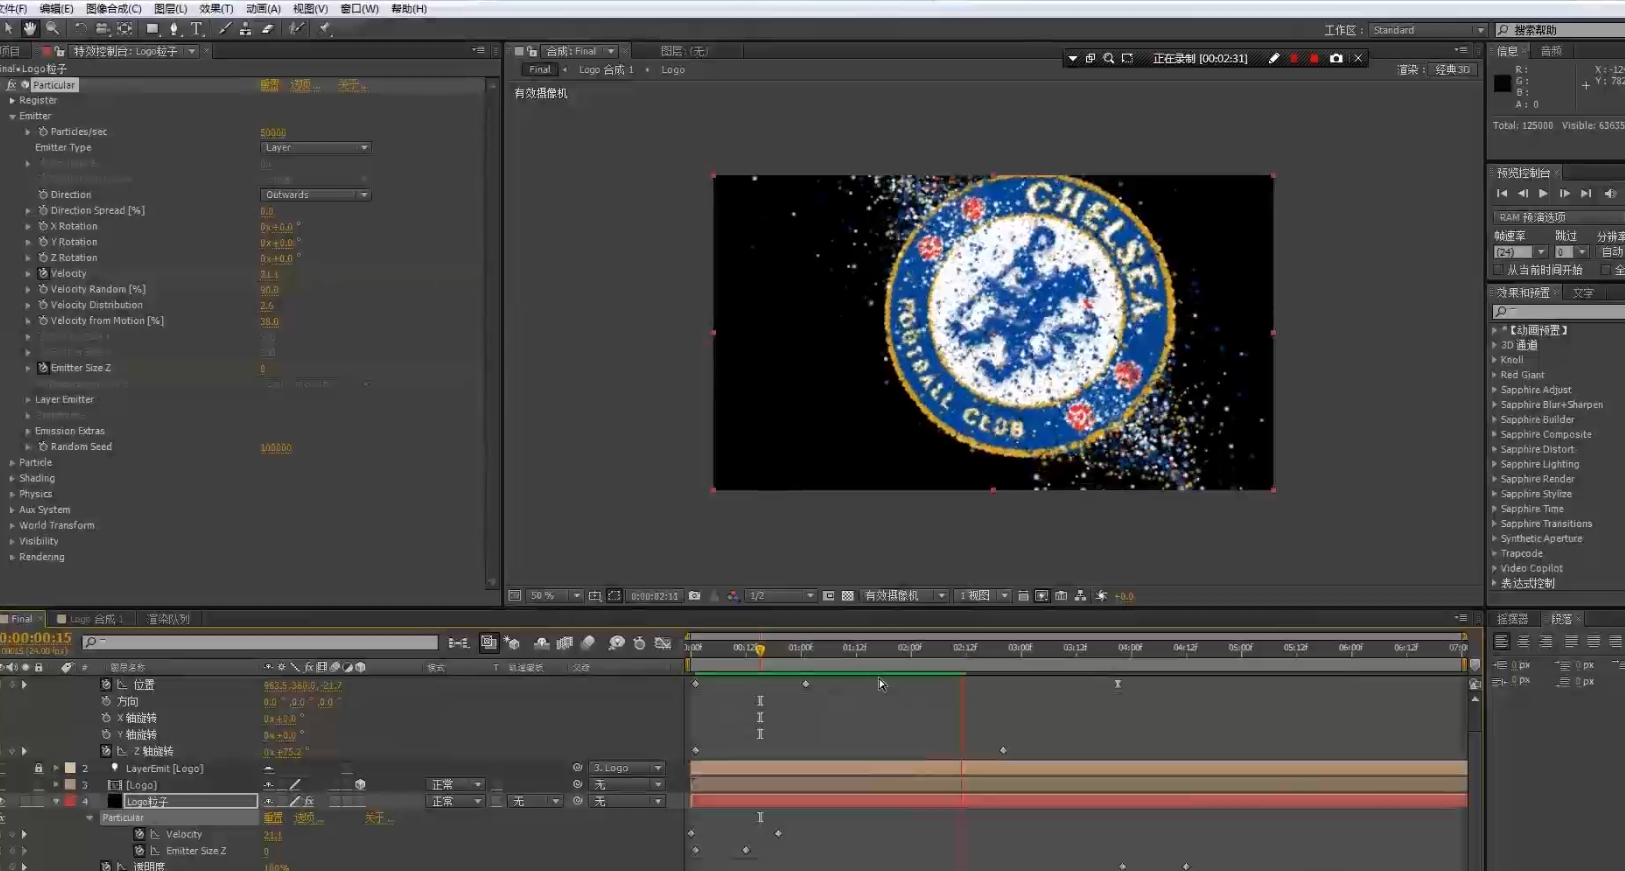Open the Emitter Type Layer dropdown
The height and width of the screenshot is (871, 1625).
coord(316,148)
